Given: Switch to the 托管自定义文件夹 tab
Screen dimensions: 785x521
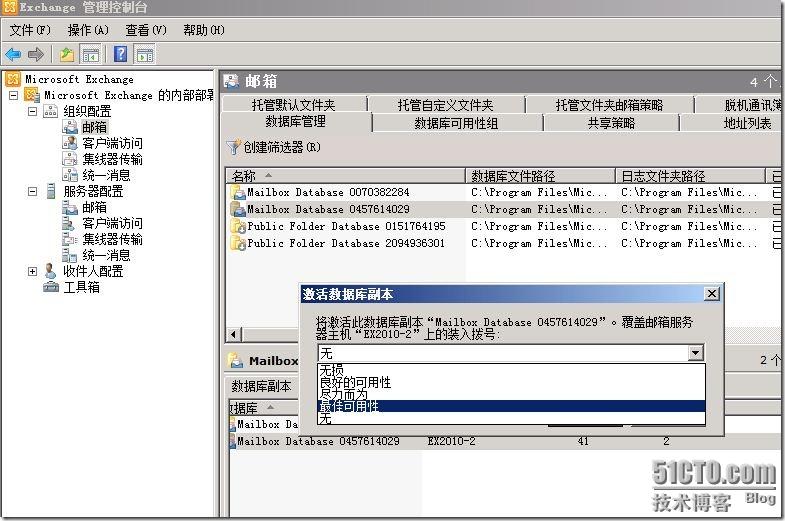Looking at the screenshot, I should coord(446,105).
